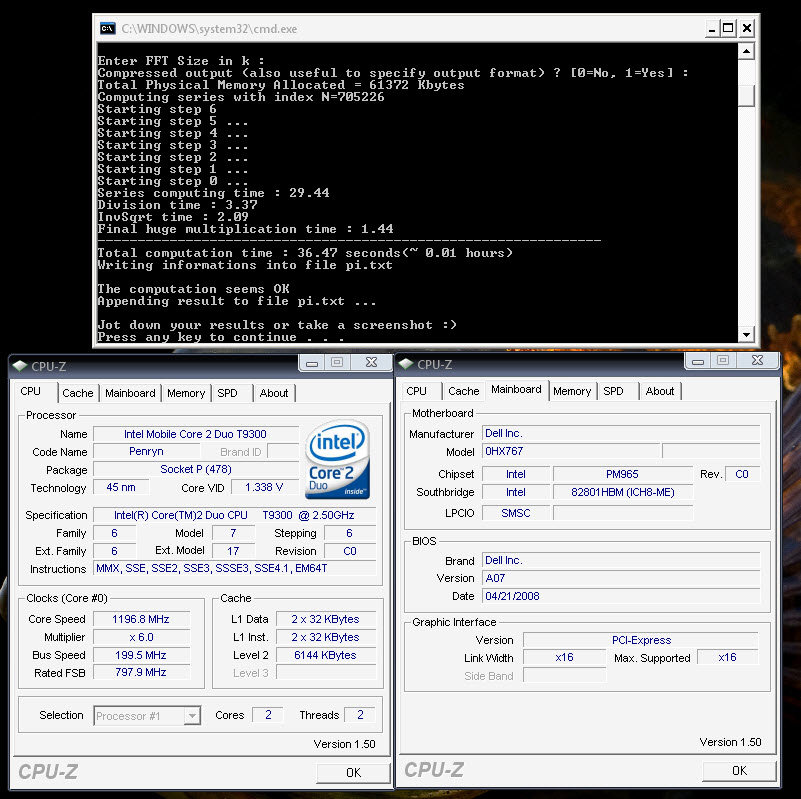This screenshot has width=801, height=799.
Task: Click the Cores count value
Action: click(268, 715)
